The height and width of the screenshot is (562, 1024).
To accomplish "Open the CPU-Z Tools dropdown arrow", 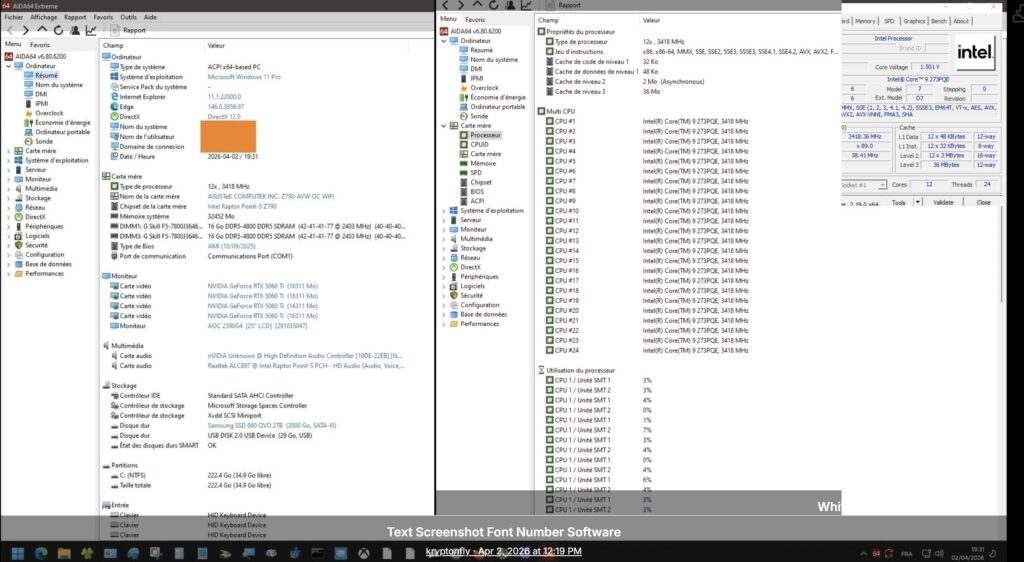I will coord(918,202).
